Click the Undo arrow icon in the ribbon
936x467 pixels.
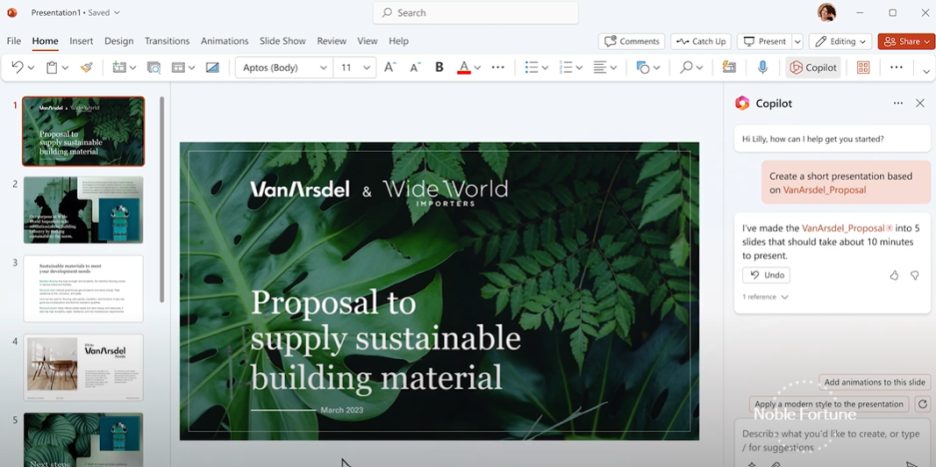tap(17, 67)
